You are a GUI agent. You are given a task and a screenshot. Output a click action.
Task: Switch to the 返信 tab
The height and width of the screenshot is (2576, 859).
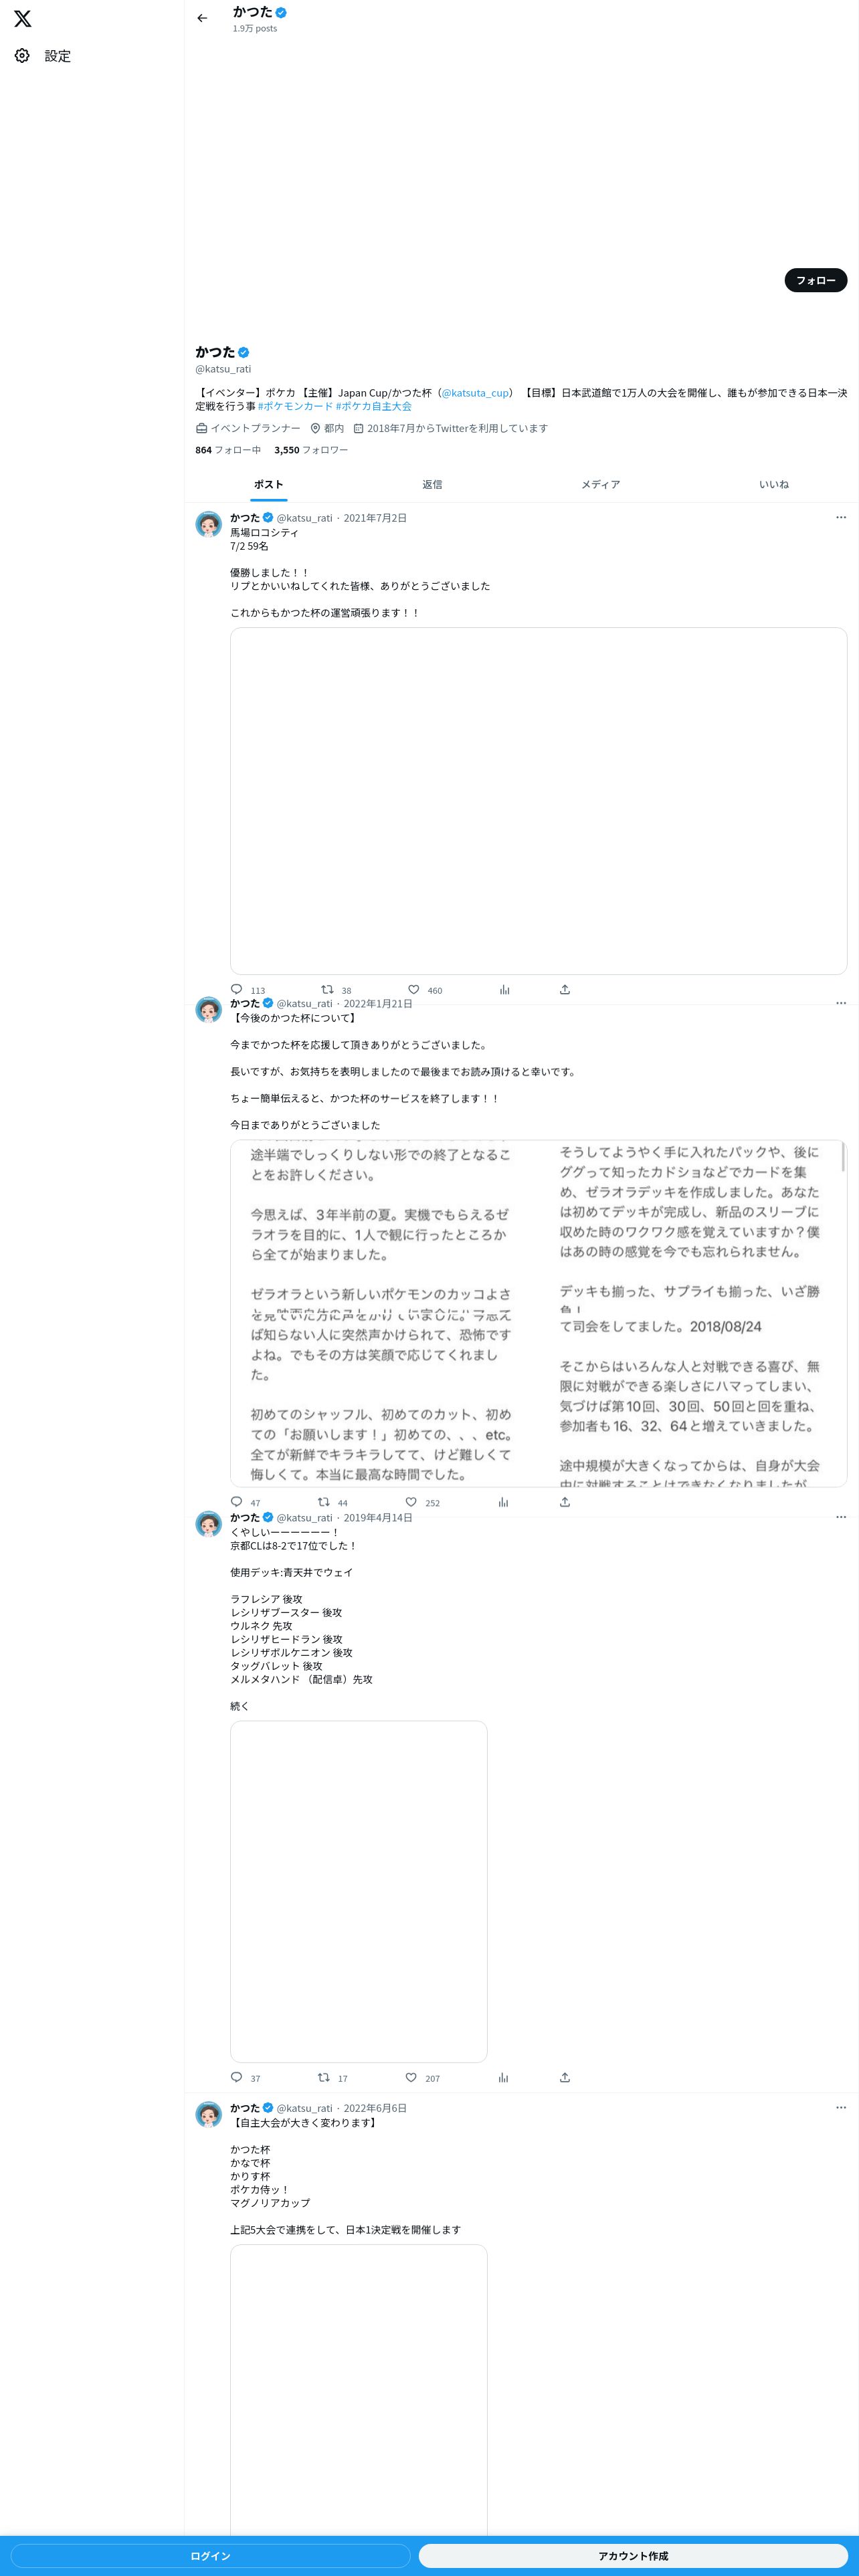[432, 484]
